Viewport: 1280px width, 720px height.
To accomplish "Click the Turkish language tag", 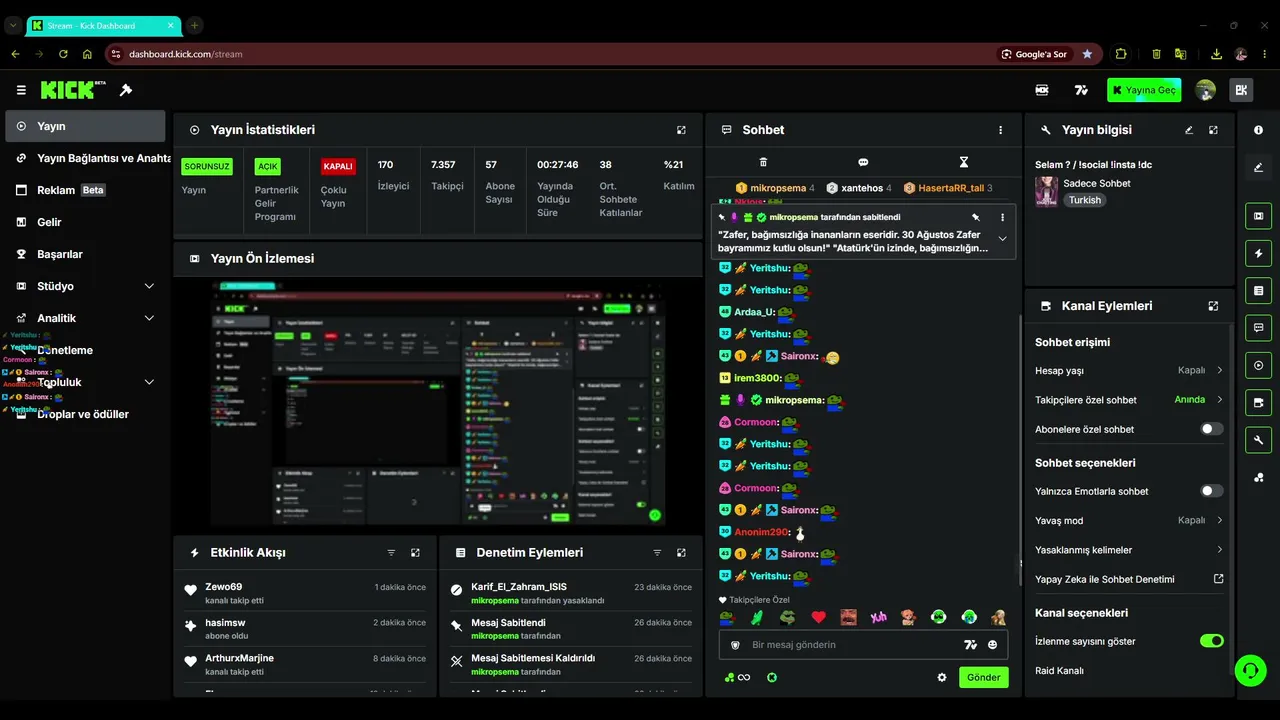I will pyautogui.click(x=1084, y=200).
